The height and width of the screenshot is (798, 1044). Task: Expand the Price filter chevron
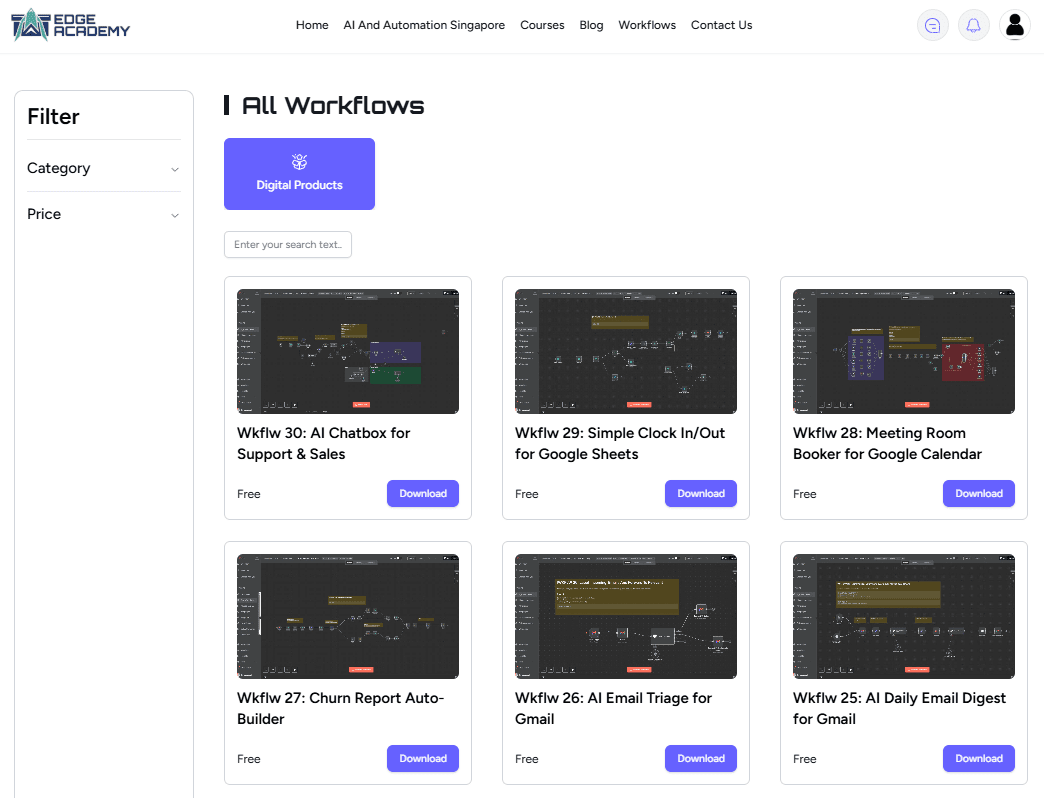tap(175, 215)
